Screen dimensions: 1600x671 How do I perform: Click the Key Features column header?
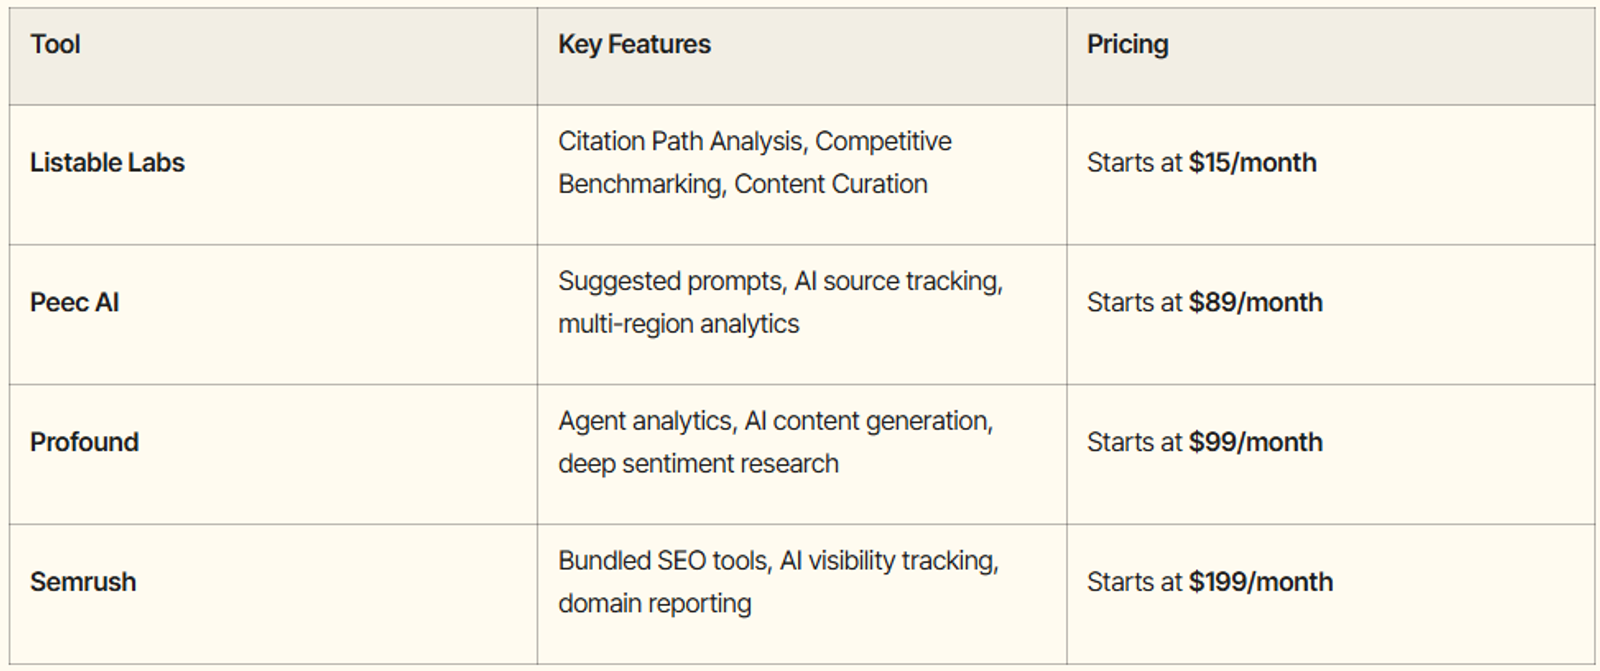click(634, 44)
